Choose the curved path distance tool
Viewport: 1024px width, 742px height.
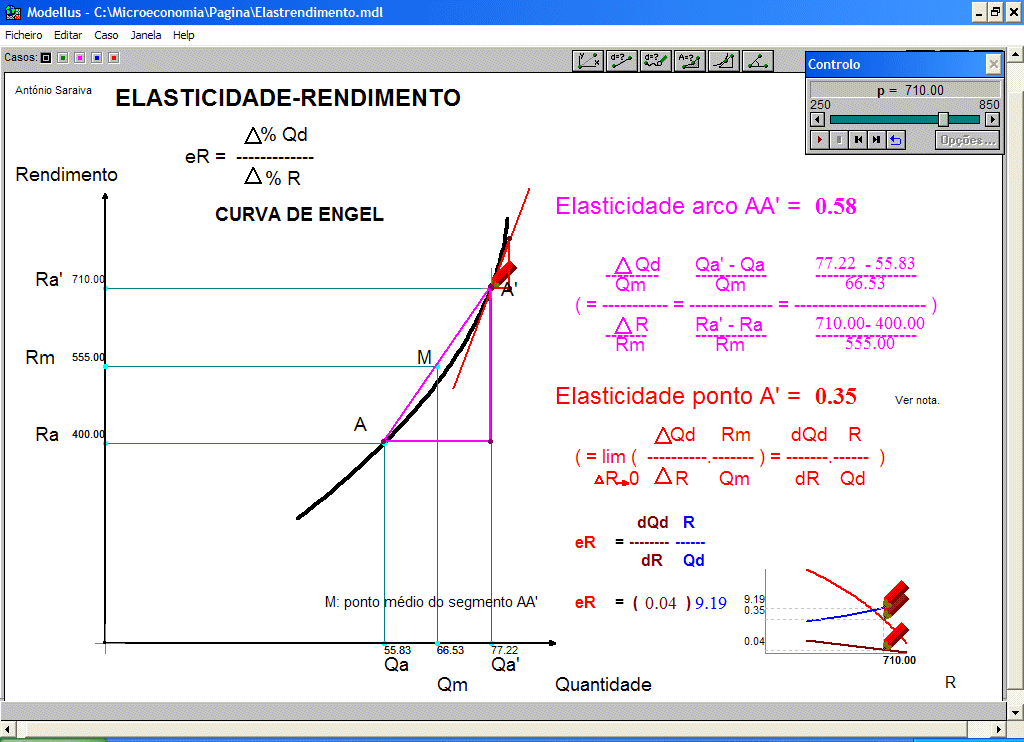pos(656,61)
